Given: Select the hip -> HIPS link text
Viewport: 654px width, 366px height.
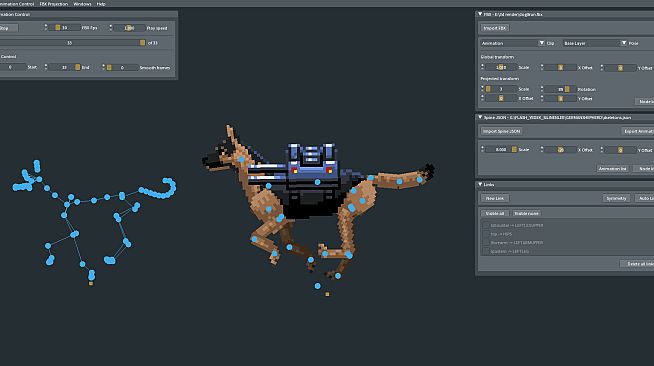Looking at the screenshot, I should 501,234.
